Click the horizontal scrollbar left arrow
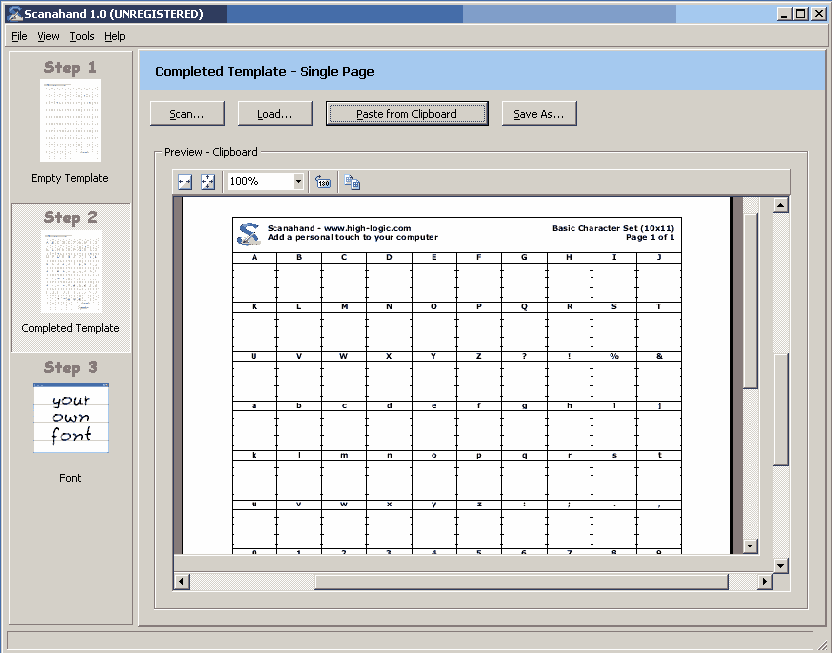The height and width of the screenshot is (653, 832). 181,581
